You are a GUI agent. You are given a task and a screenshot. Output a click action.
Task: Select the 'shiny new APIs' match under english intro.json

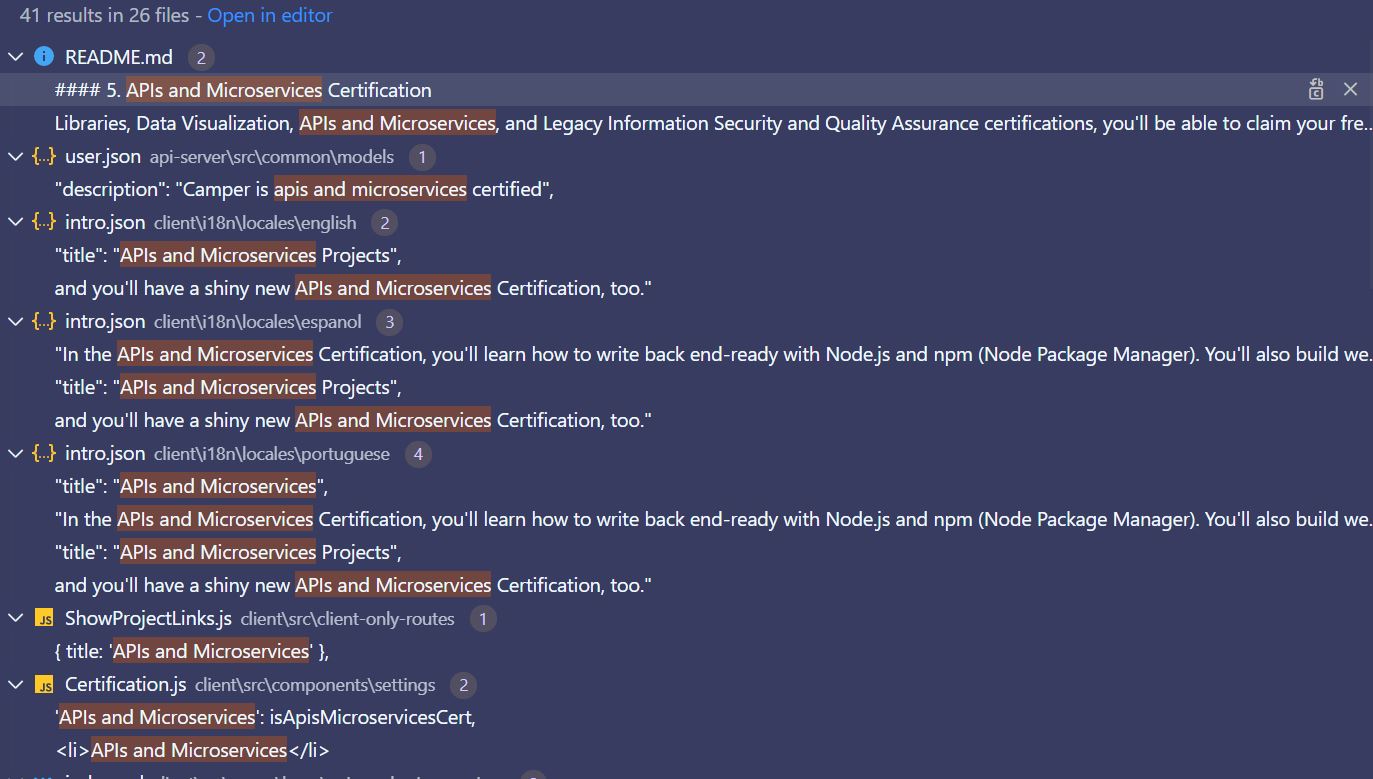pos(350,287)
